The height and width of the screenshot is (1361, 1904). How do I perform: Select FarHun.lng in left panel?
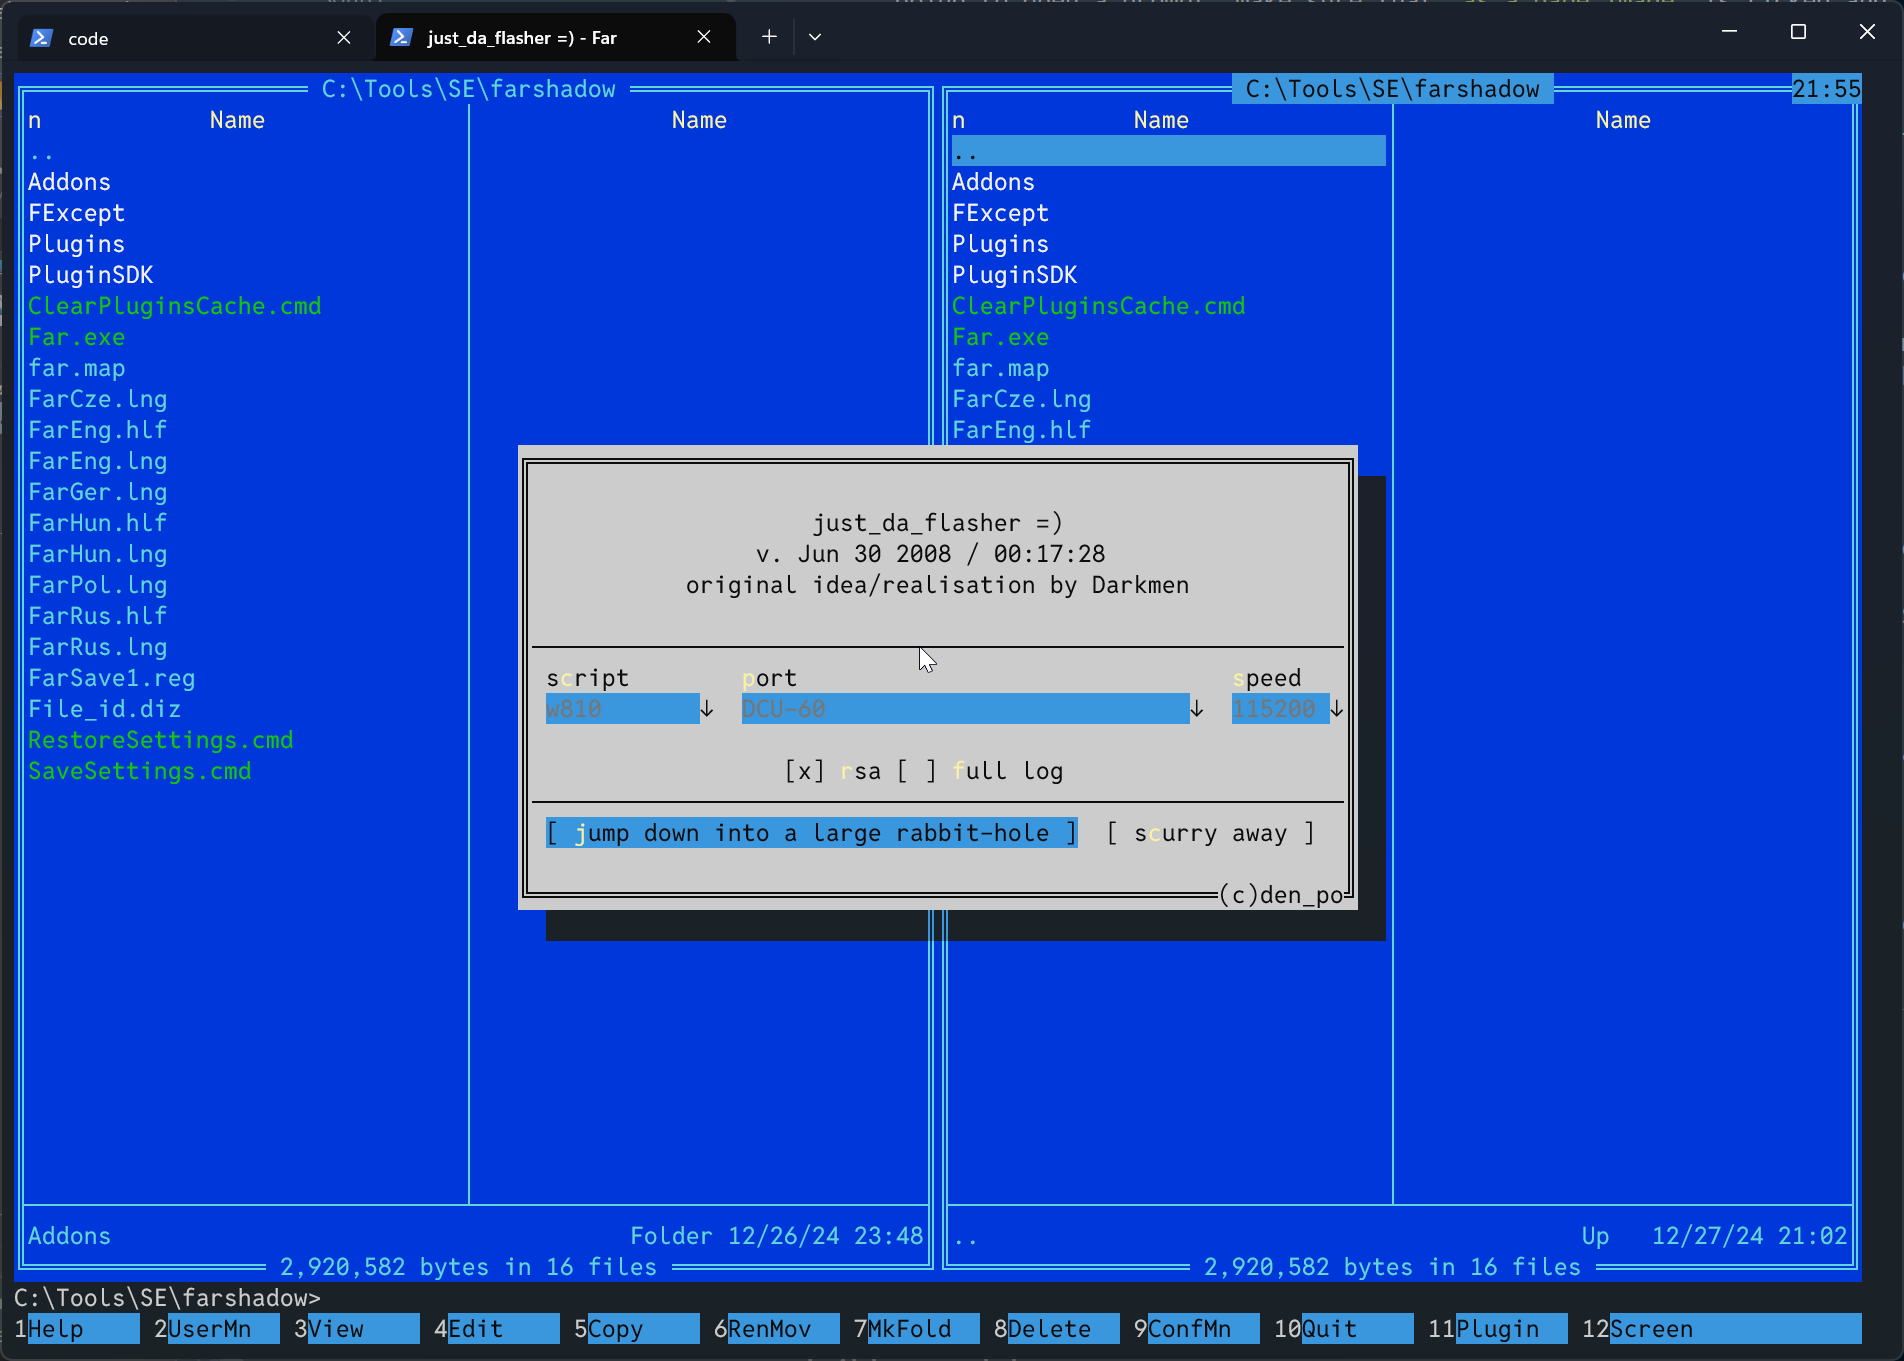(x=98, y=554)
